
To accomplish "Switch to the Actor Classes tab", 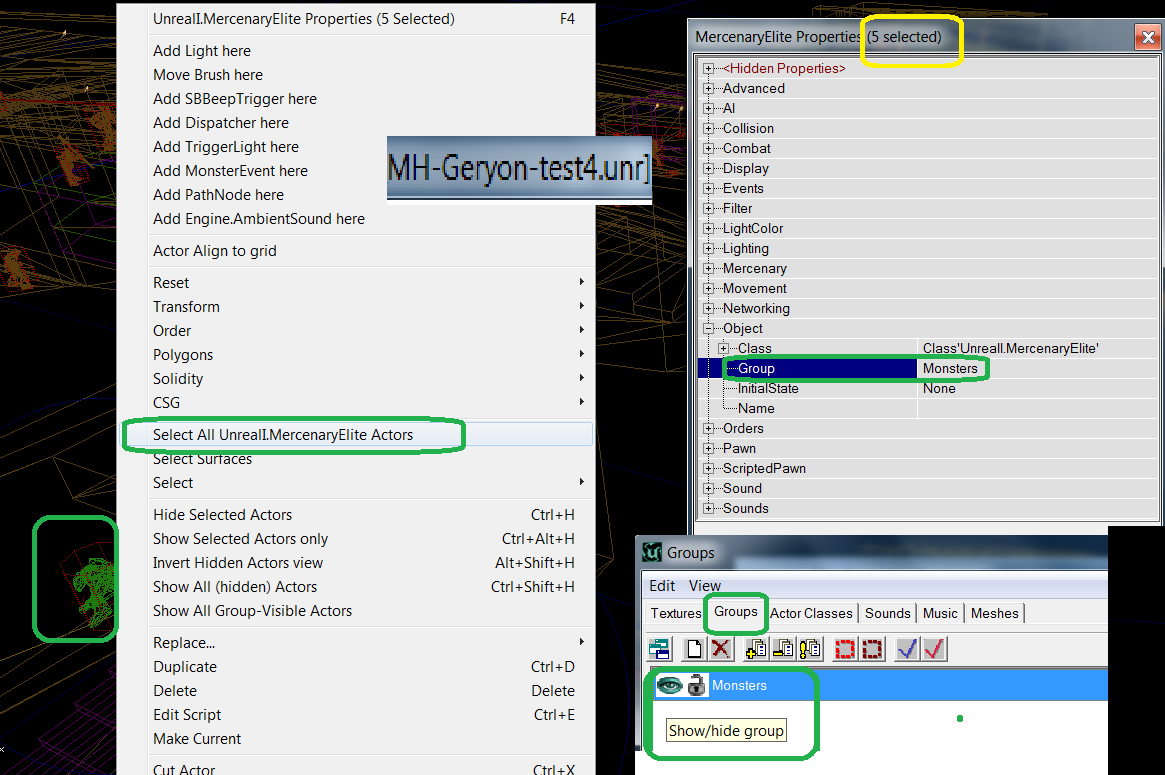I will (x=811, y=614).
